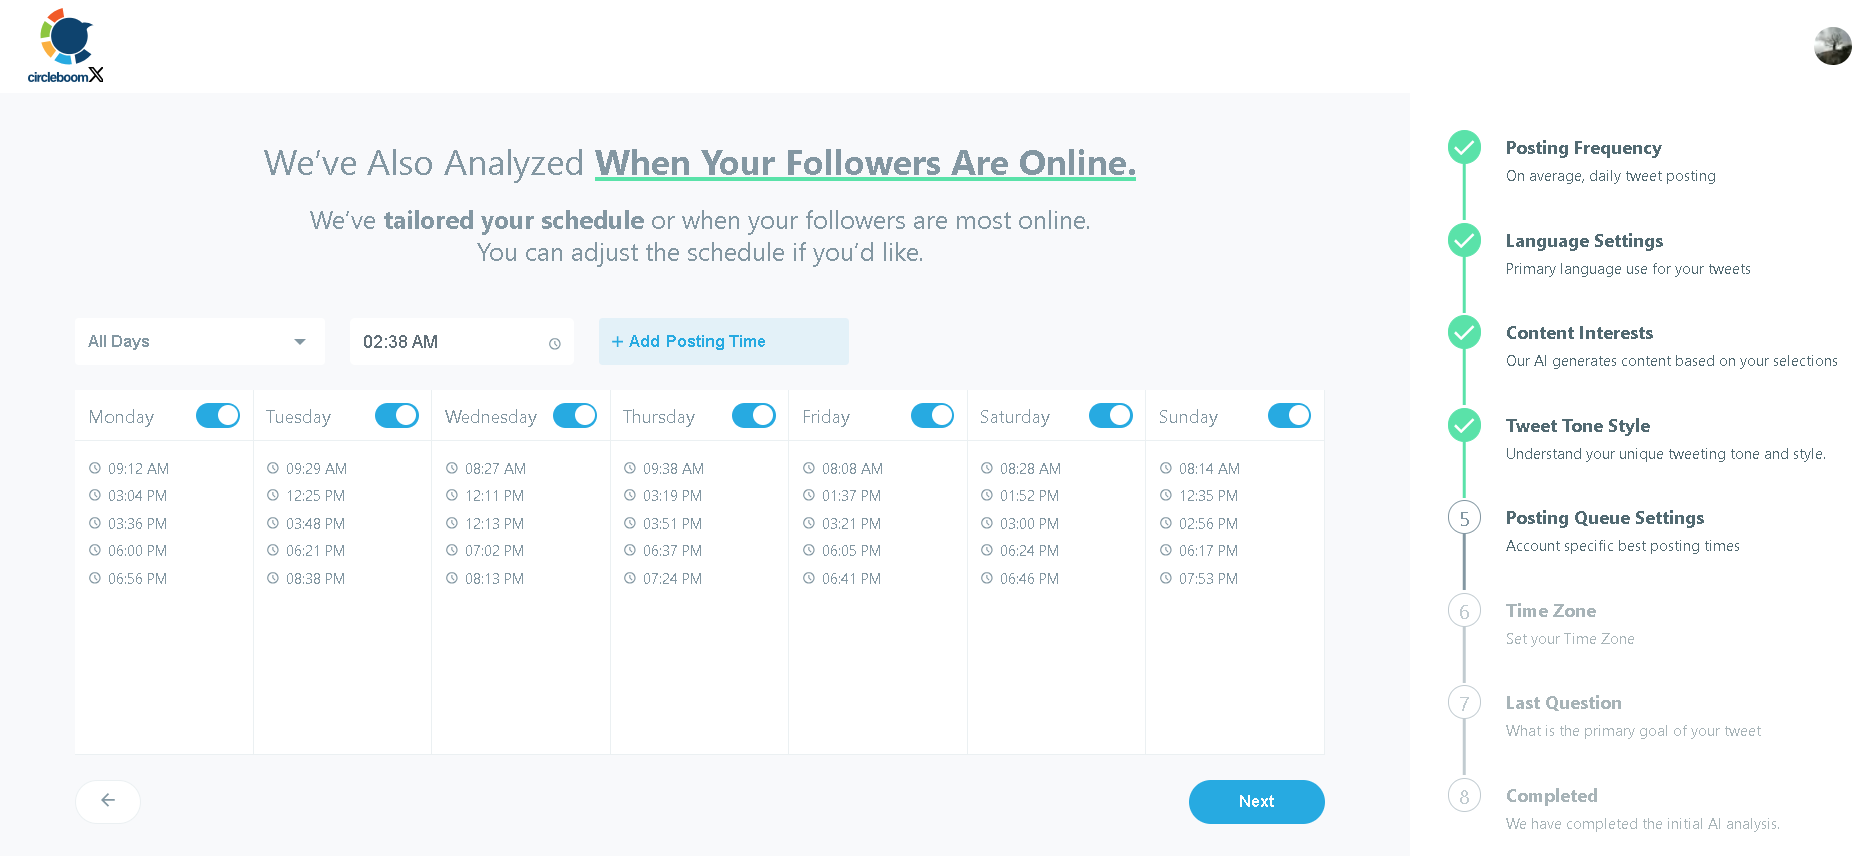Click the green checkmark beside Tweet Tone Style

[1463, 425]
